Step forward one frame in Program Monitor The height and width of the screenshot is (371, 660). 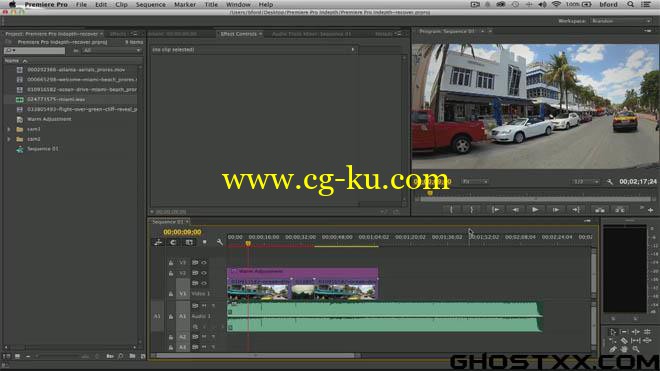556,209
